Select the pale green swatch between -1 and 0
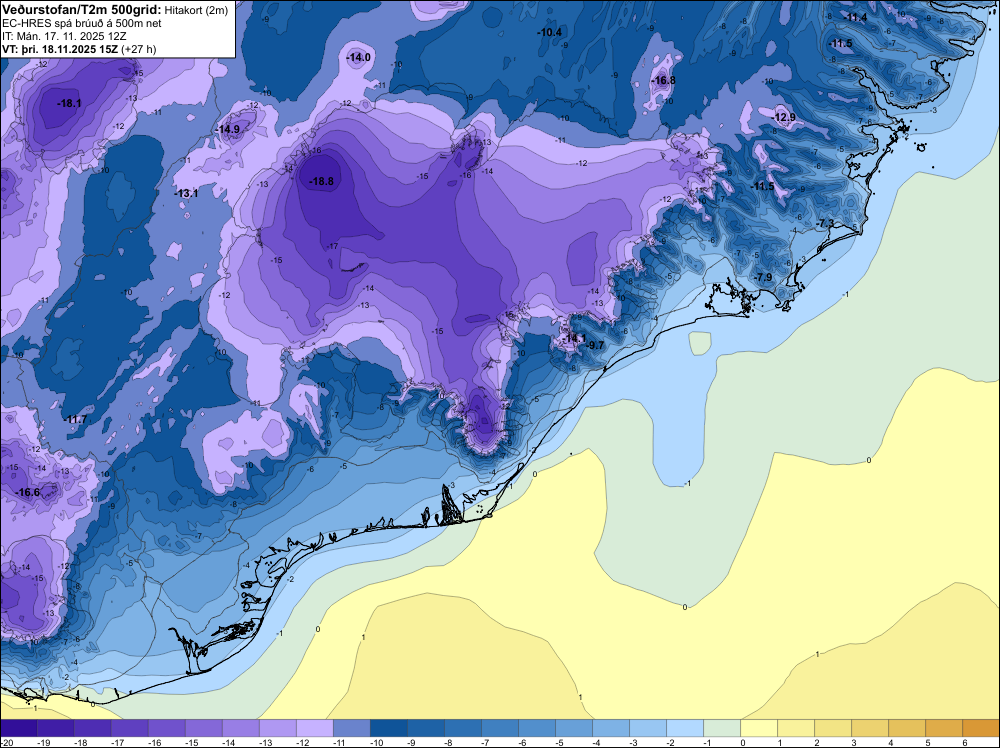Image resolution: width=1000 pixels, height=748 pixels. [722, 728]
